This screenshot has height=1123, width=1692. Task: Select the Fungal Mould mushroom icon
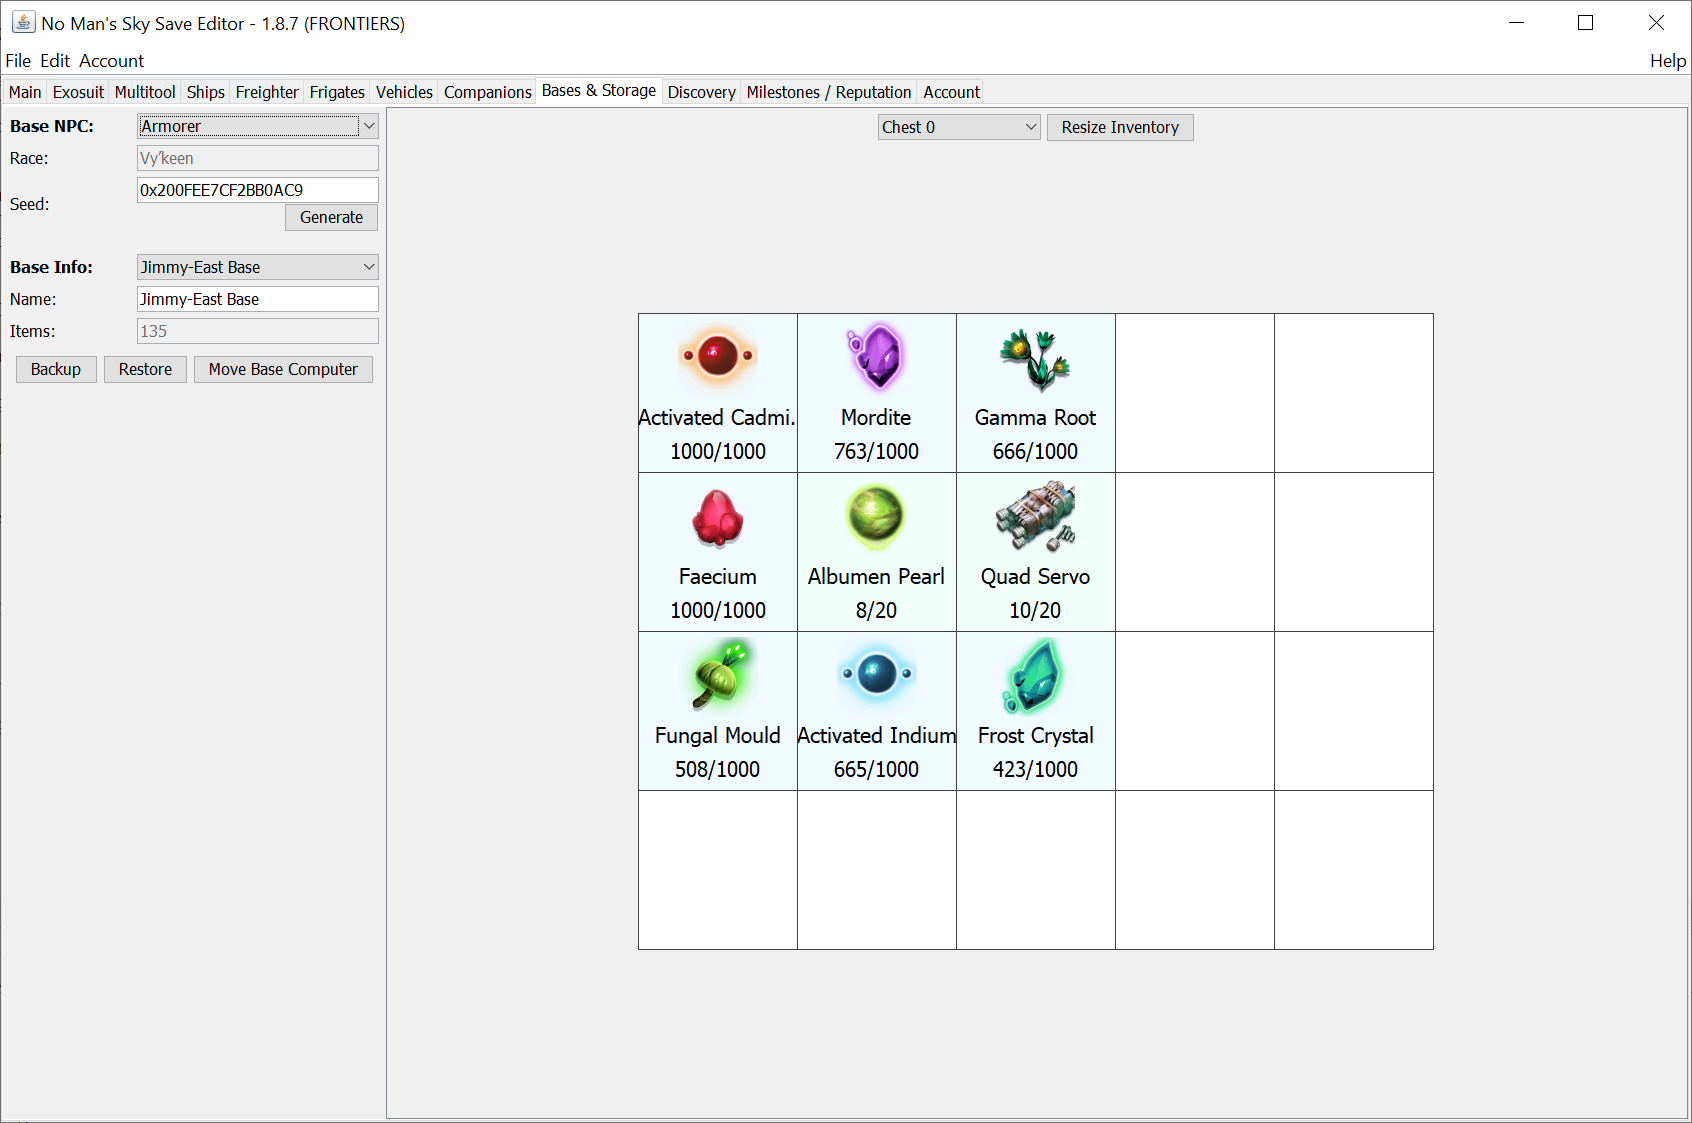(720, 675)
